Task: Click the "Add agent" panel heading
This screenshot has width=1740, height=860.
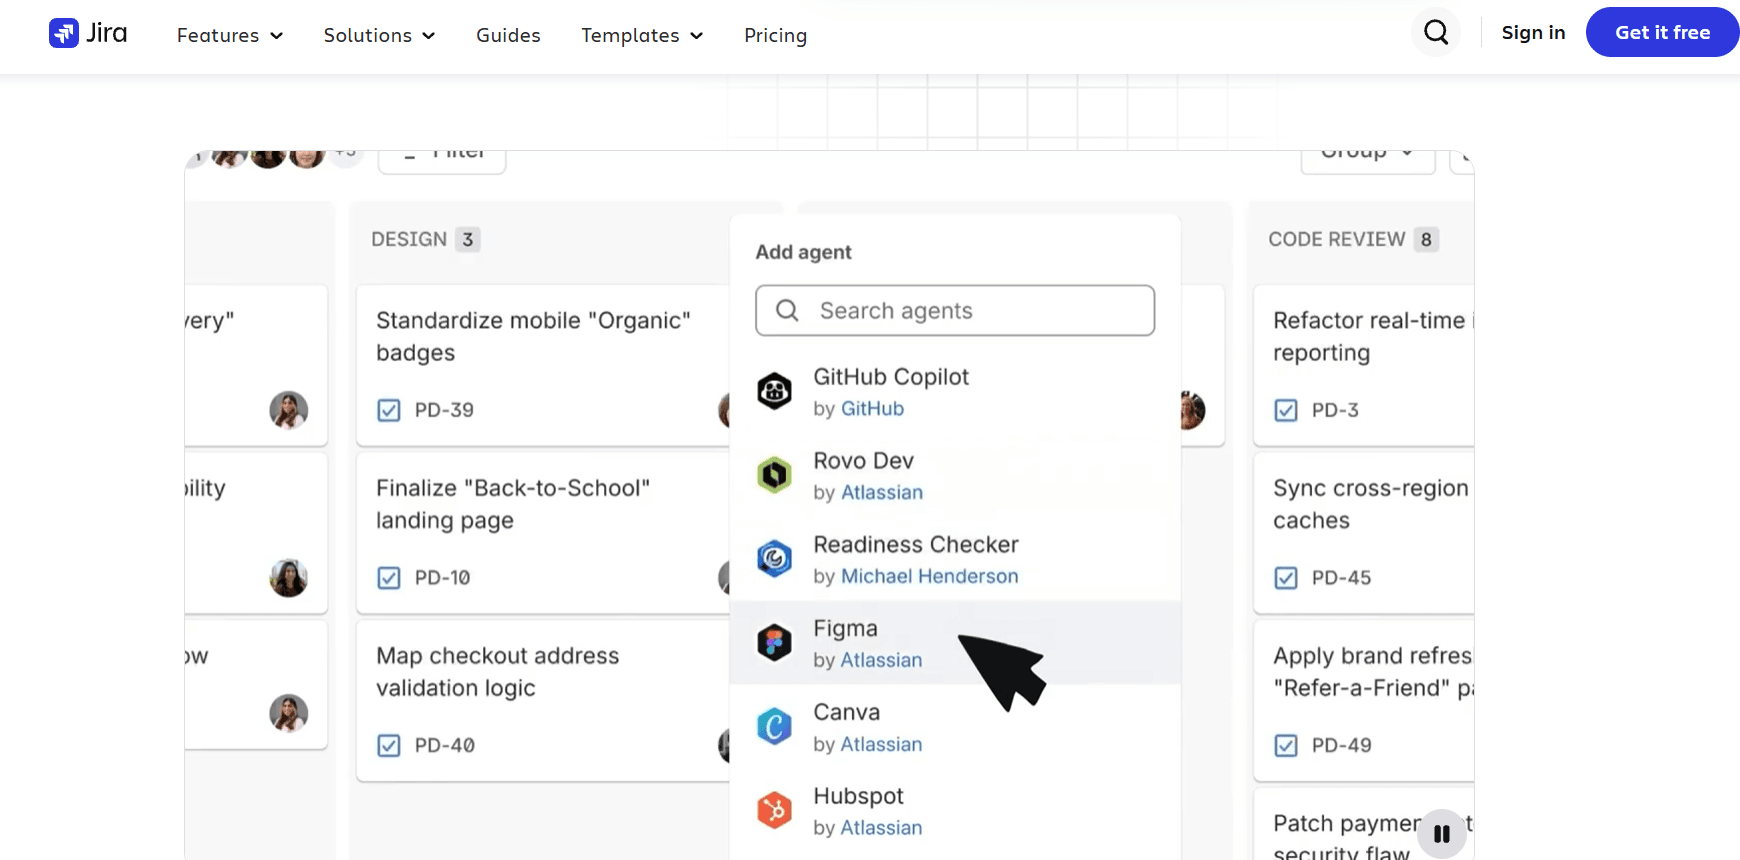Action: pyautogui.click(x=803, y=252)
